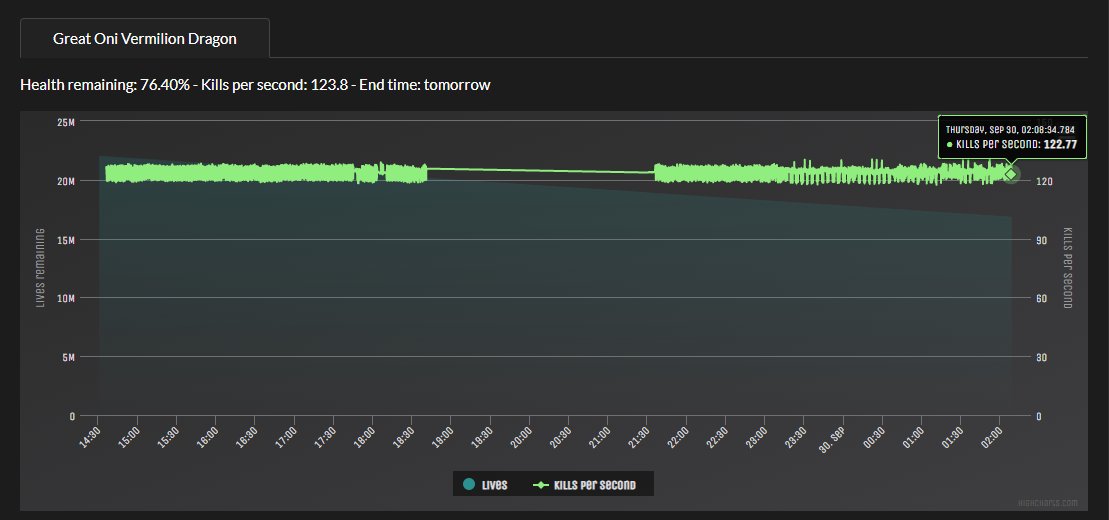Click the tooltip value 122.77
Image resolution: width=1109 pixels, height=520 pixels.
pyautogui.click(x=1061, y=144)
